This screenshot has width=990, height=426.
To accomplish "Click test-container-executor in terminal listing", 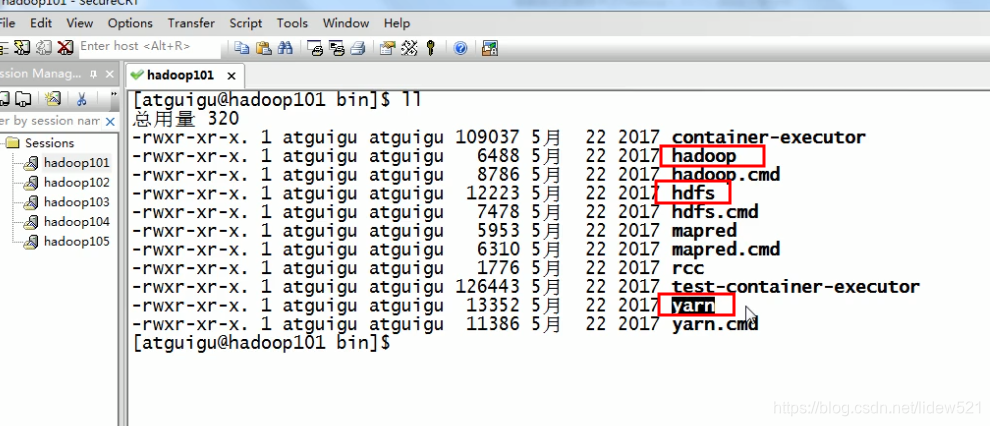I will tap(796, 287).
